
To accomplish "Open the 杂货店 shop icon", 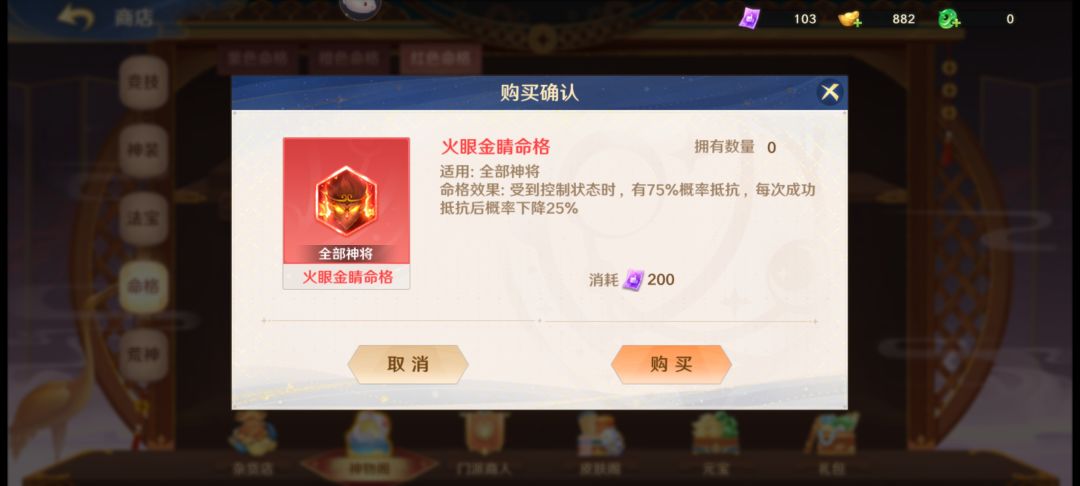I will (x=252, y=444).
